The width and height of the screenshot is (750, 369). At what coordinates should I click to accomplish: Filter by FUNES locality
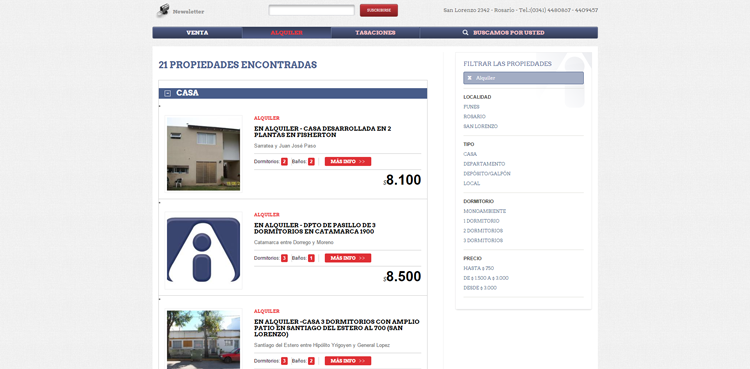pos(472,107)
